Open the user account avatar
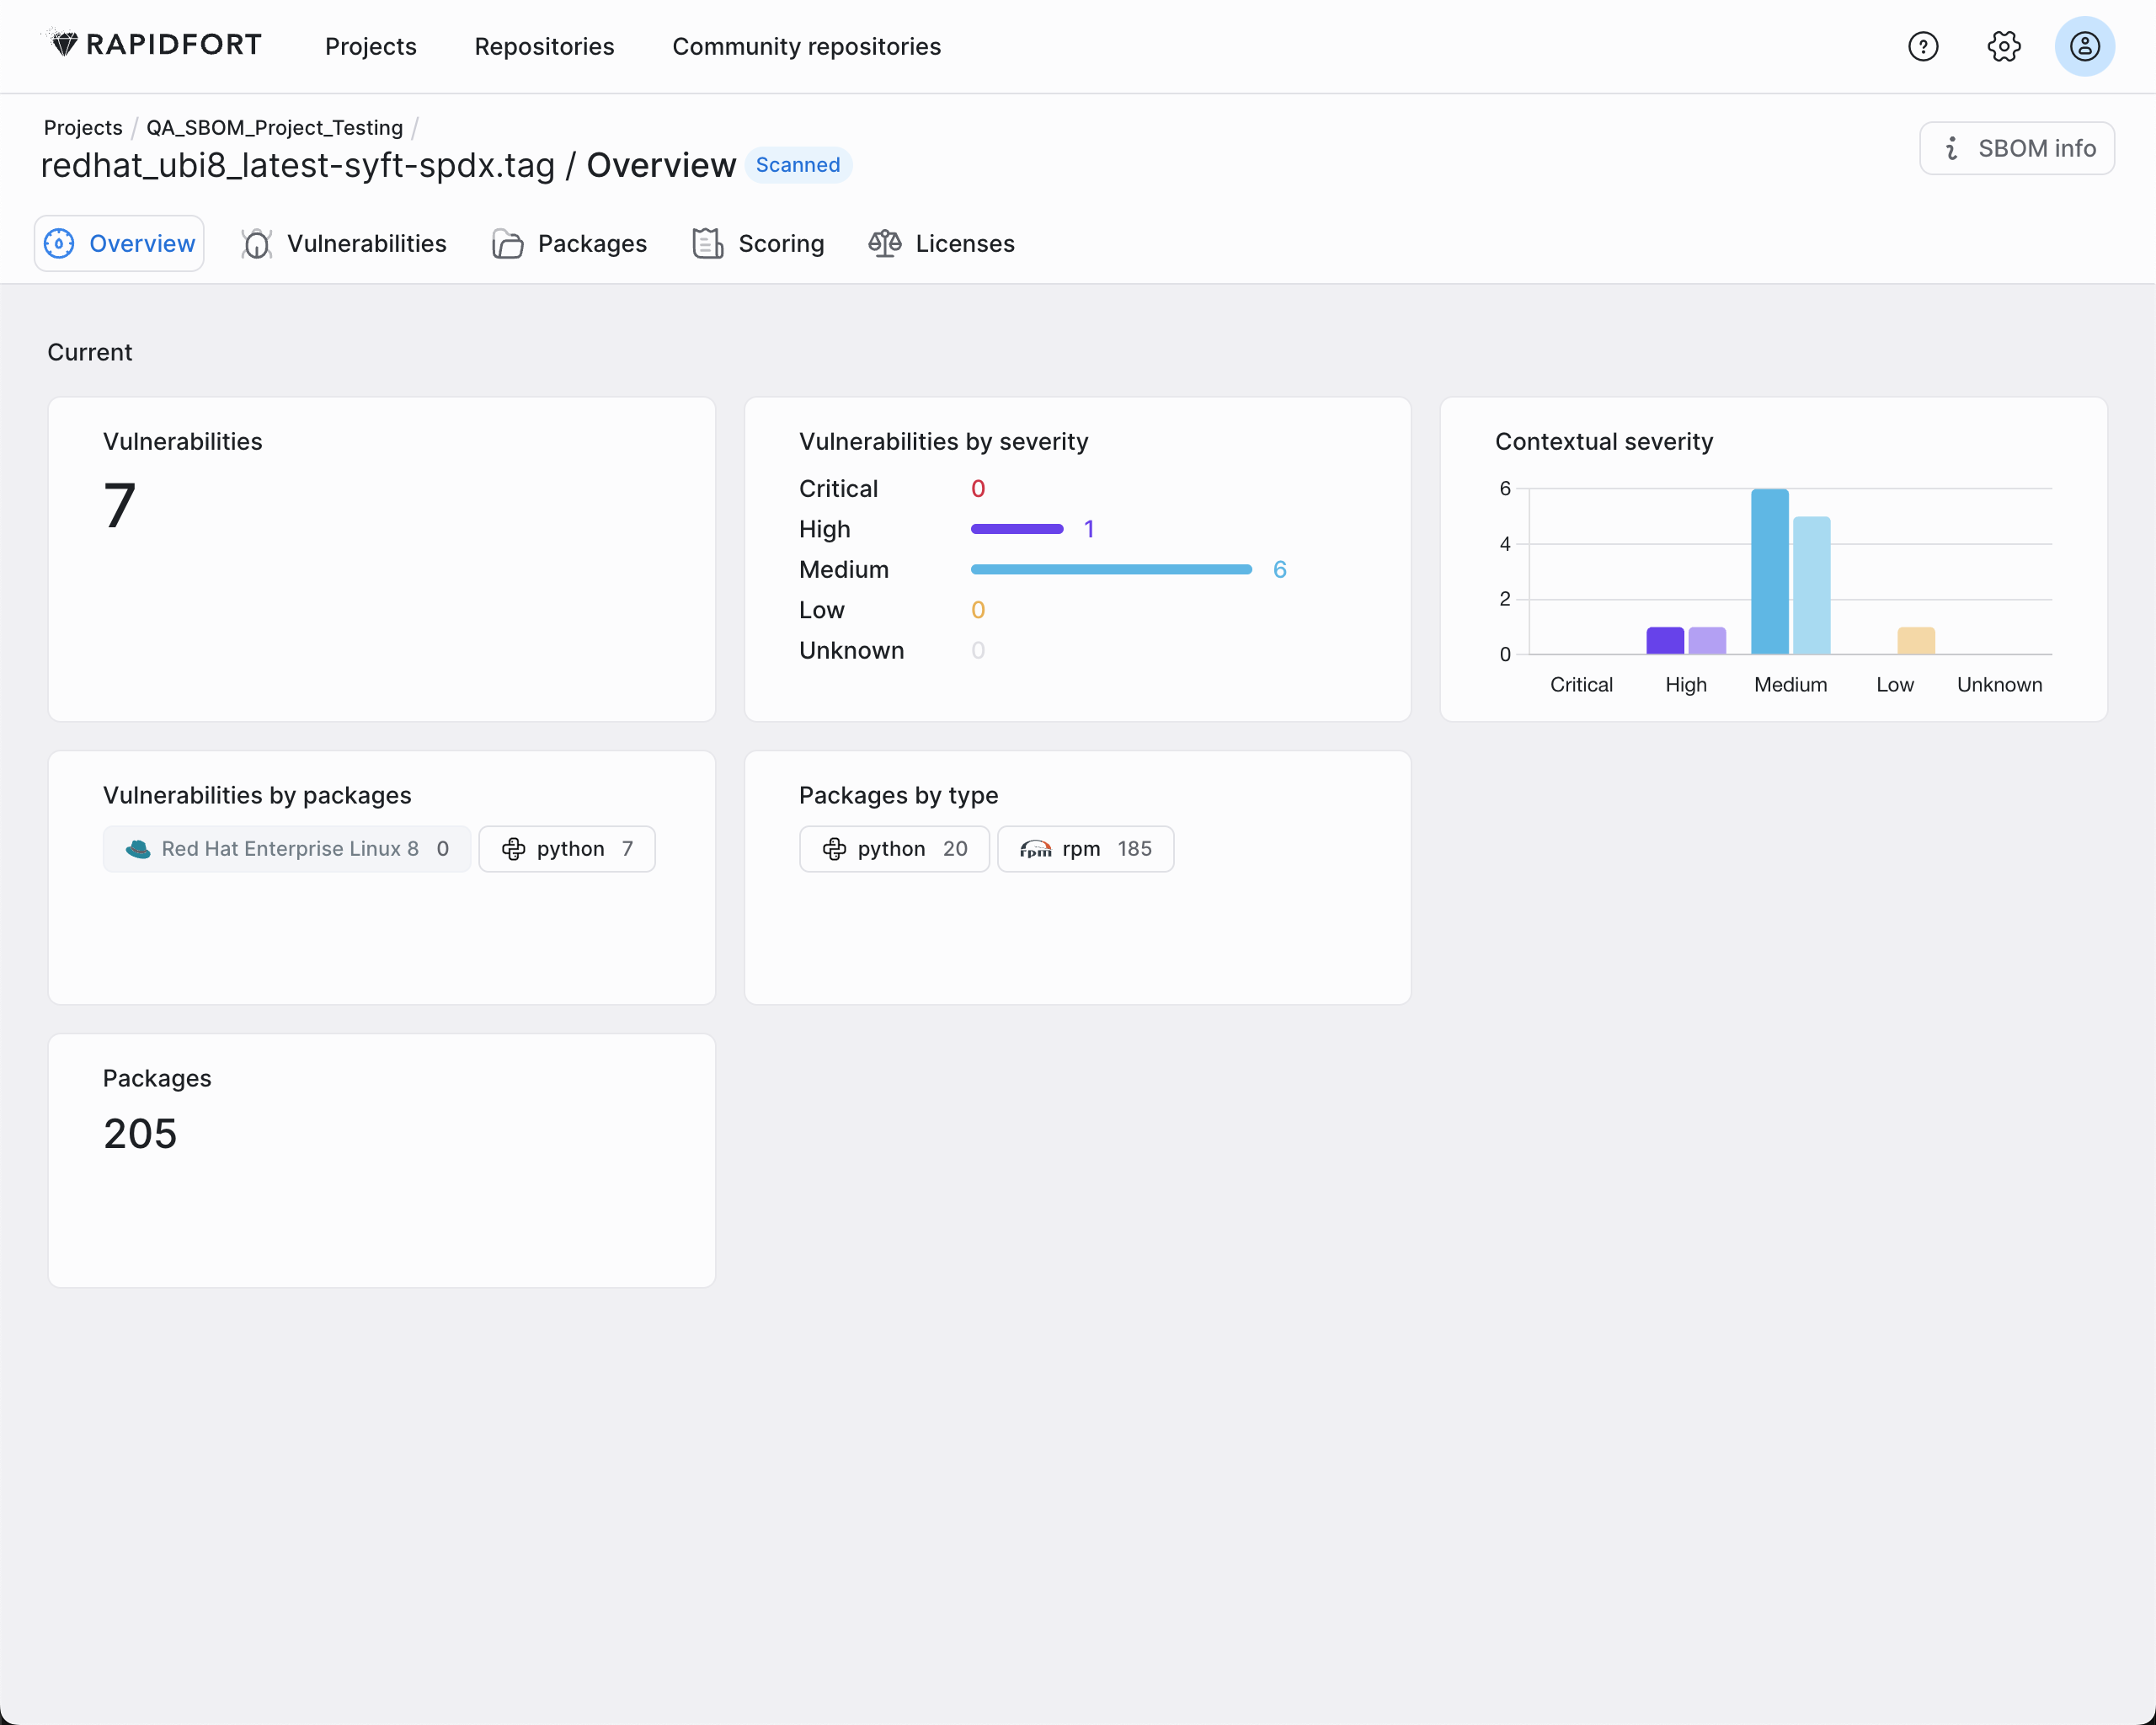Image resolution: width=2156 pixels, height=1725 pixels. pyautogui.click(x=2084, y=46)
